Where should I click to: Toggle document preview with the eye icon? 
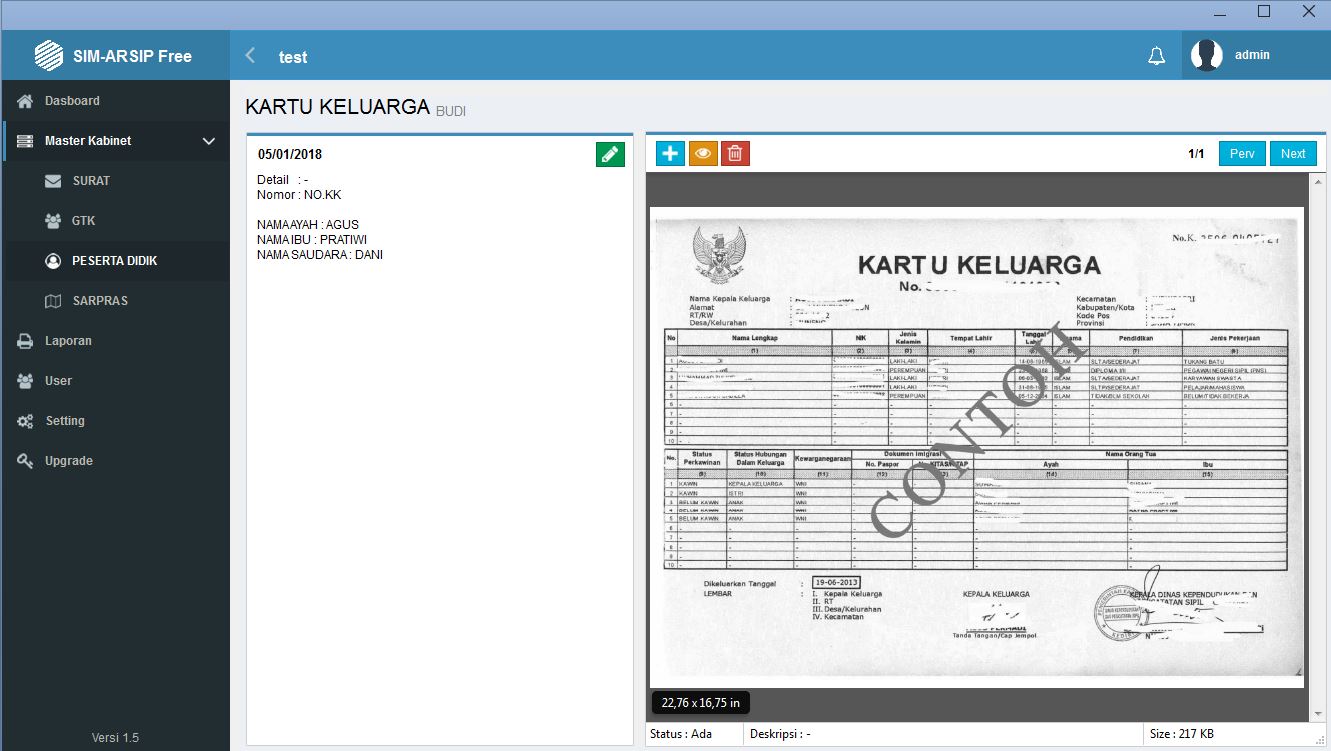coord(703,153)
